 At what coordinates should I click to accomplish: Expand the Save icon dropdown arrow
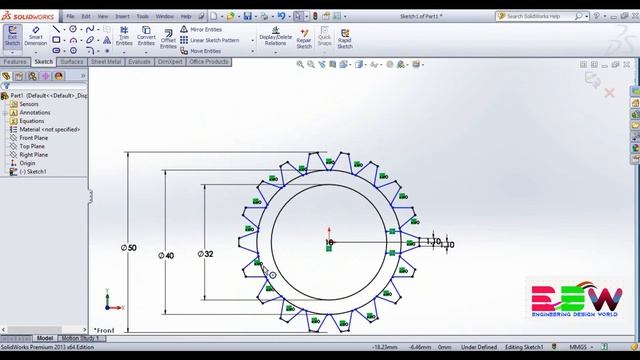point(255,17)
